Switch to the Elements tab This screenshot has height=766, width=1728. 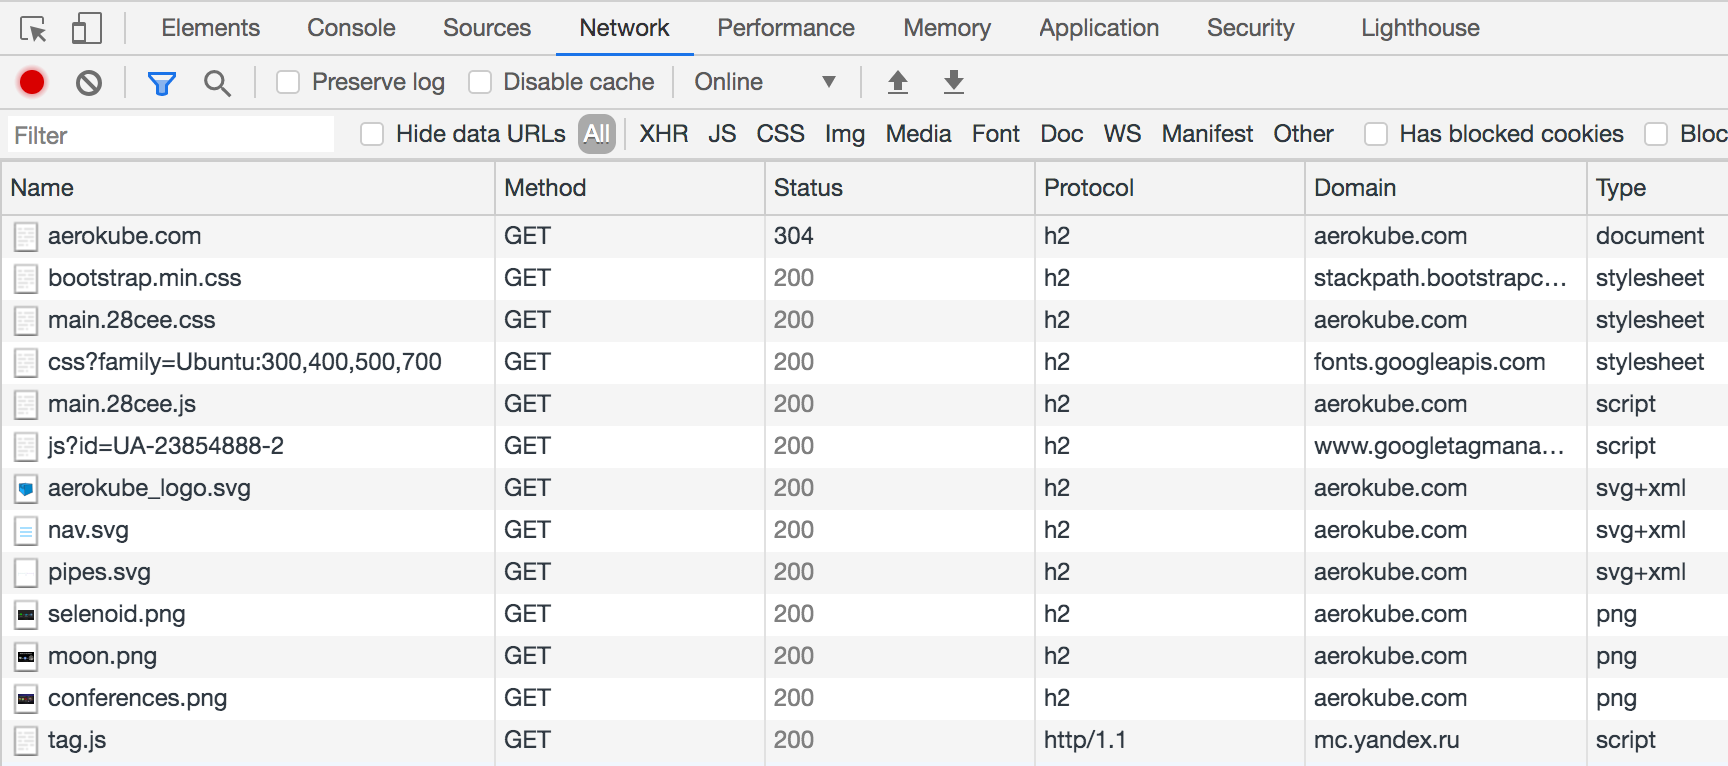(x=210, y=28)
